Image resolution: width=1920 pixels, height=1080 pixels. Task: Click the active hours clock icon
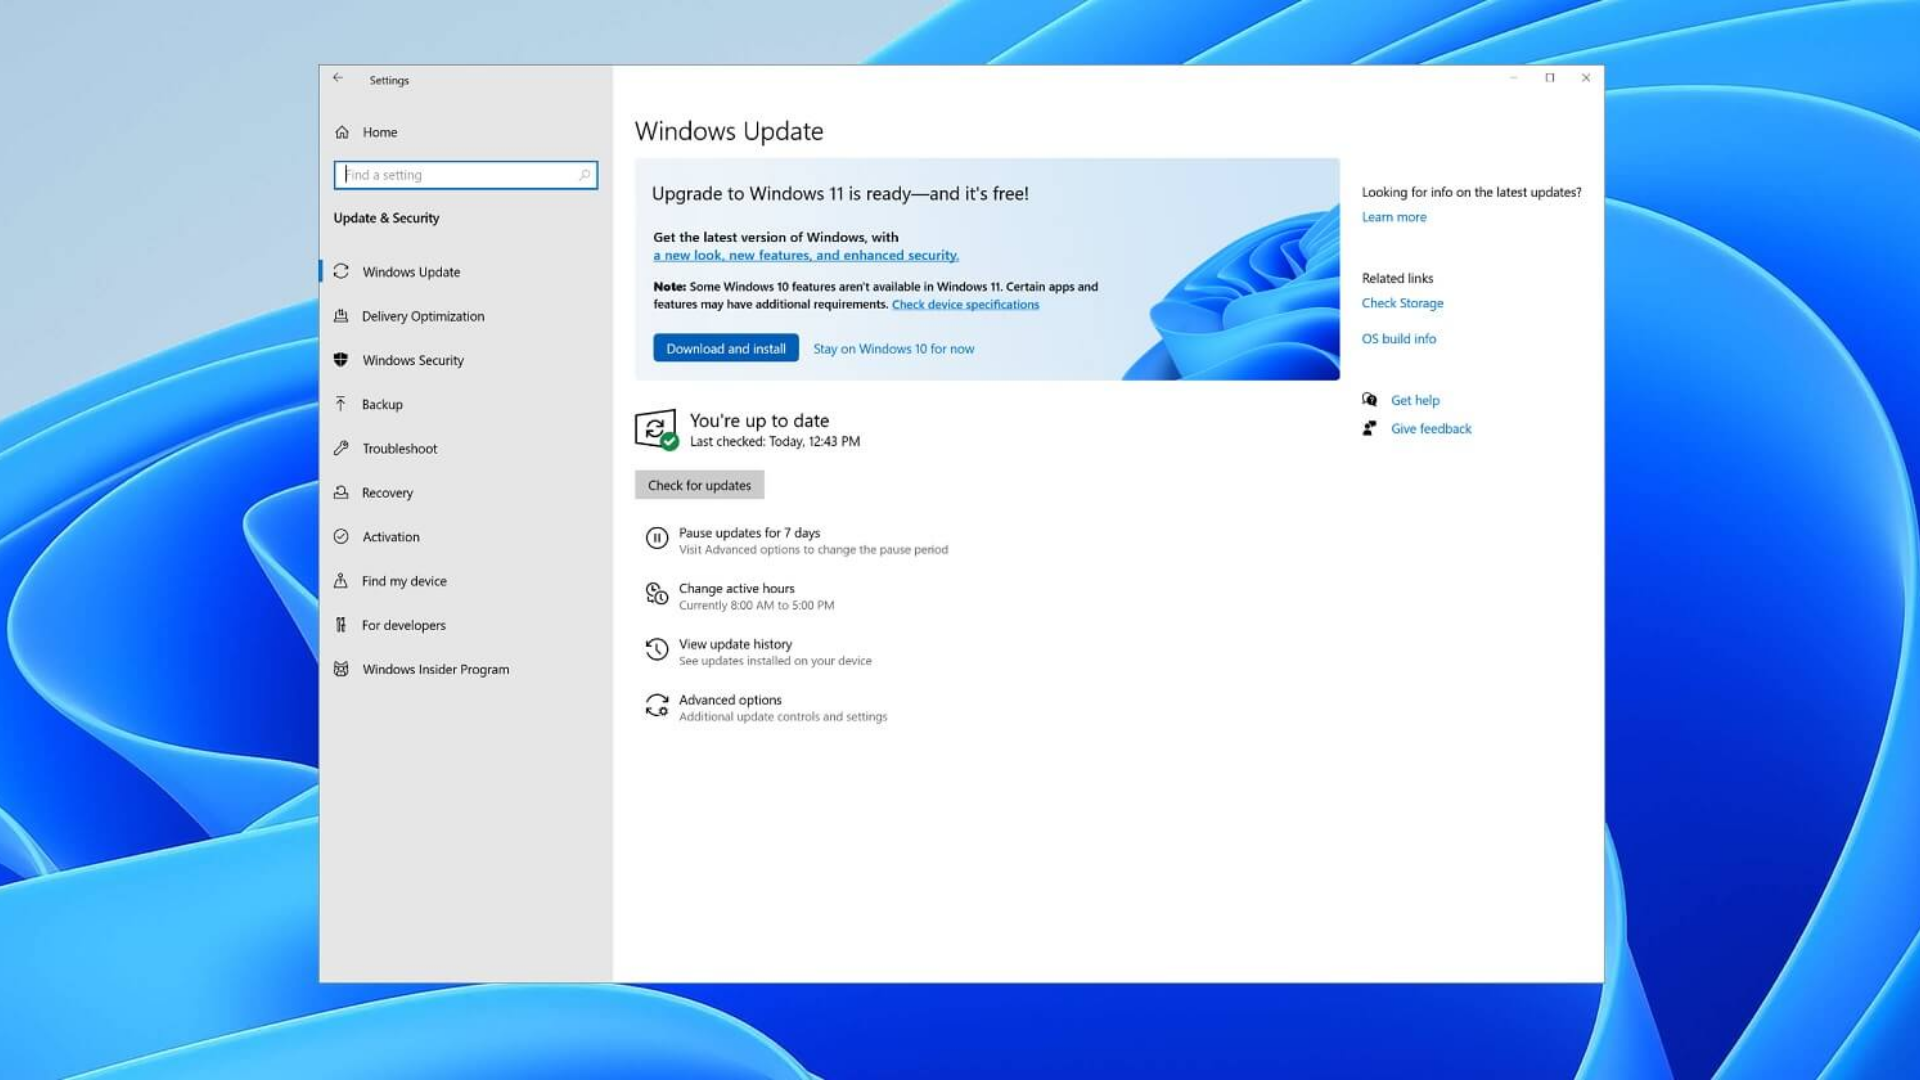pyautogui.click(x=657, y=594)
